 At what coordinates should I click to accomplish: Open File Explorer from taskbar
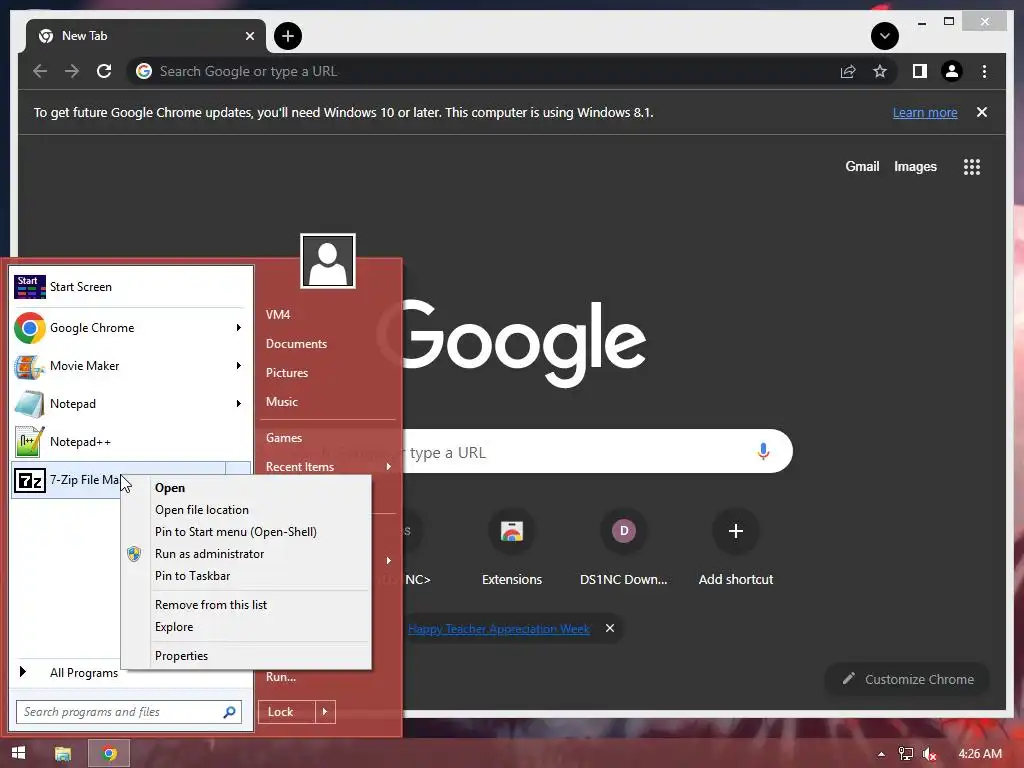[63, 754]
